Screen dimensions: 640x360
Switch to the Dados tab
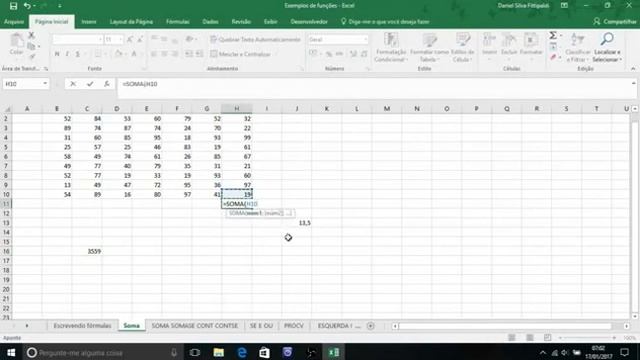(210, 22)
